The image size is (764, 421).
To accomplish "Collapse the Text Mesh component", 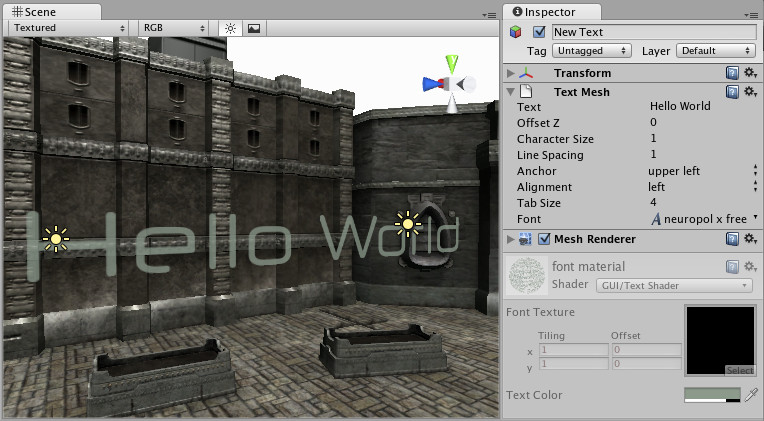I will (511, 92).
